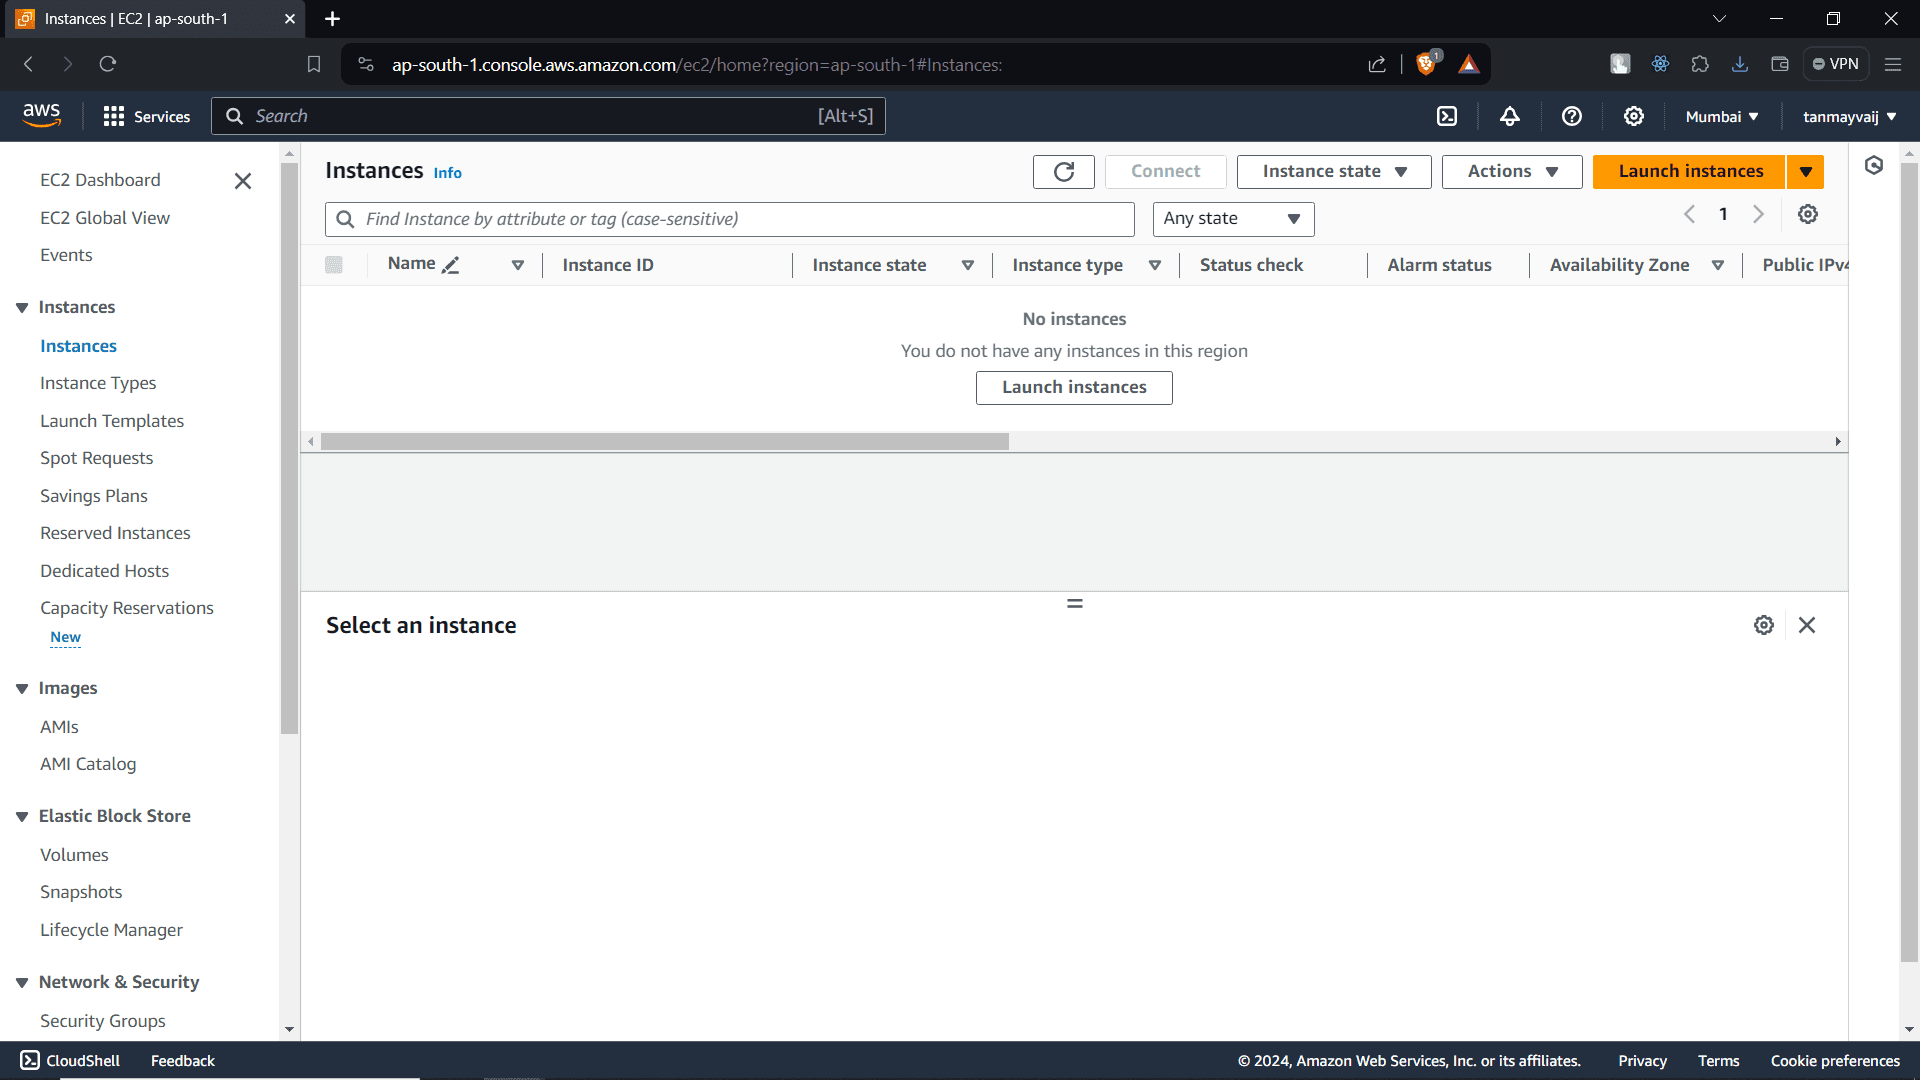Collapse the Instances section in the sidebar
This screenshot has width=1920, height=1080.
[22, 307]
